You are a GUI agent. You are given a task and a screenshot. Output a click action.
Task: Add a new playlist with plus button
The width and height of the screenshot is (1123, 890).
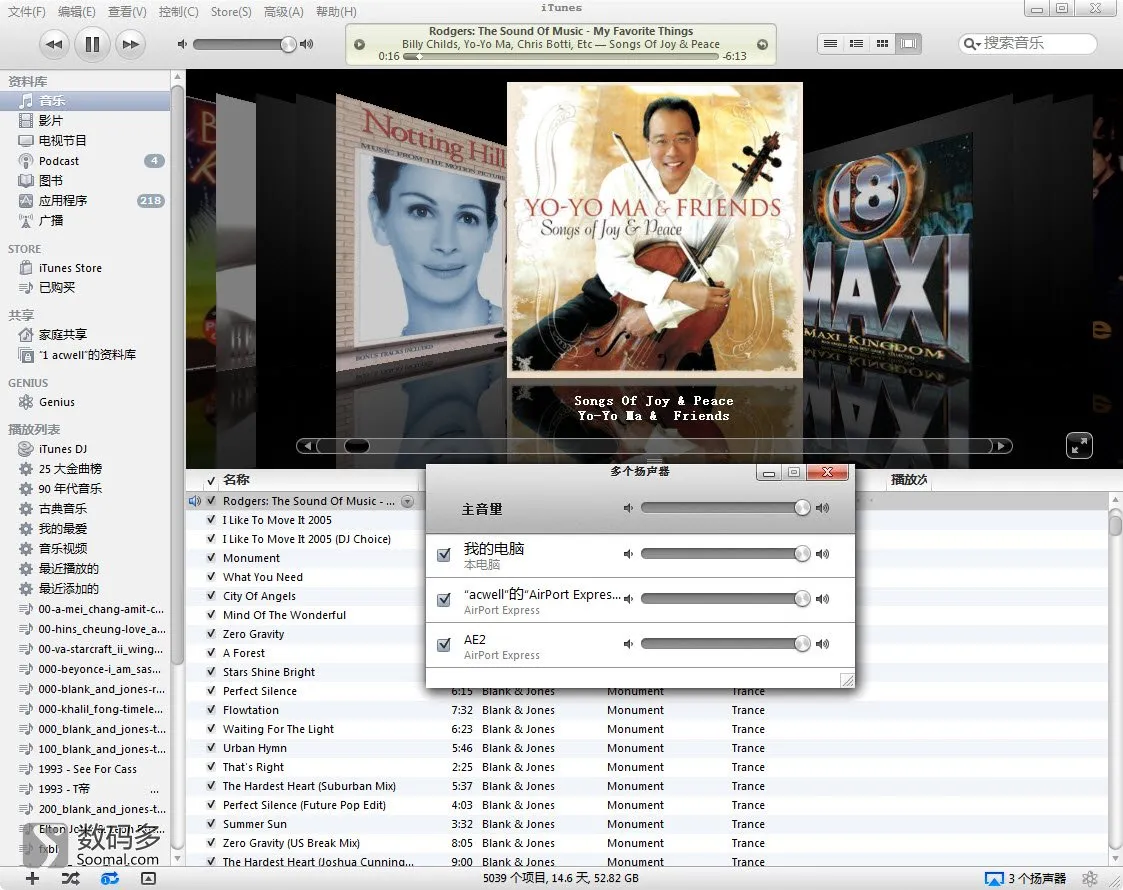(32, 878)
